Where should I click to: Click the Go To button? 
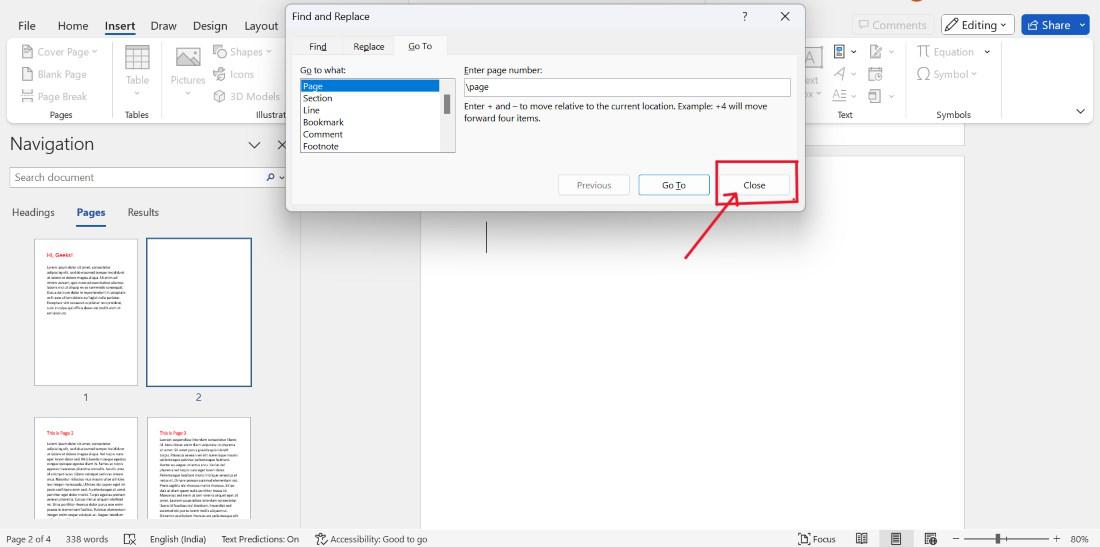(673, 185)
